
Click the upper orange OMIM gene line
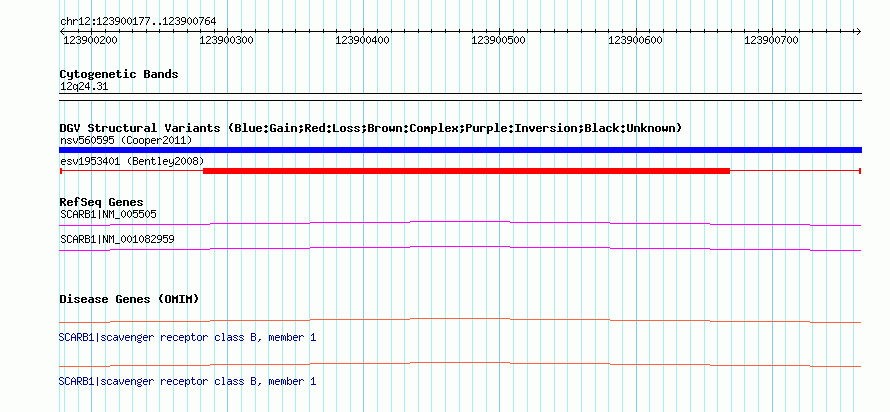click(460, 321)
